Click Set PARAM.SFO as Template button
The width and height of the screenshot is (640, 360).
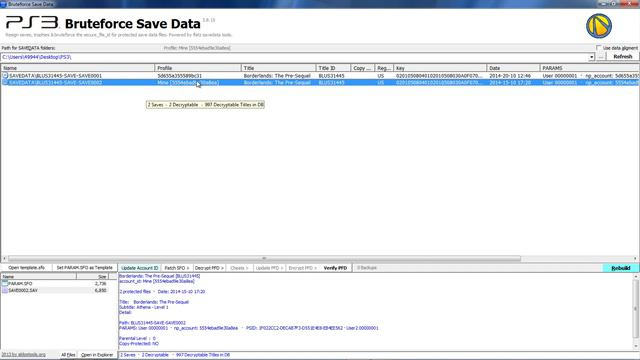pos(84,268)
